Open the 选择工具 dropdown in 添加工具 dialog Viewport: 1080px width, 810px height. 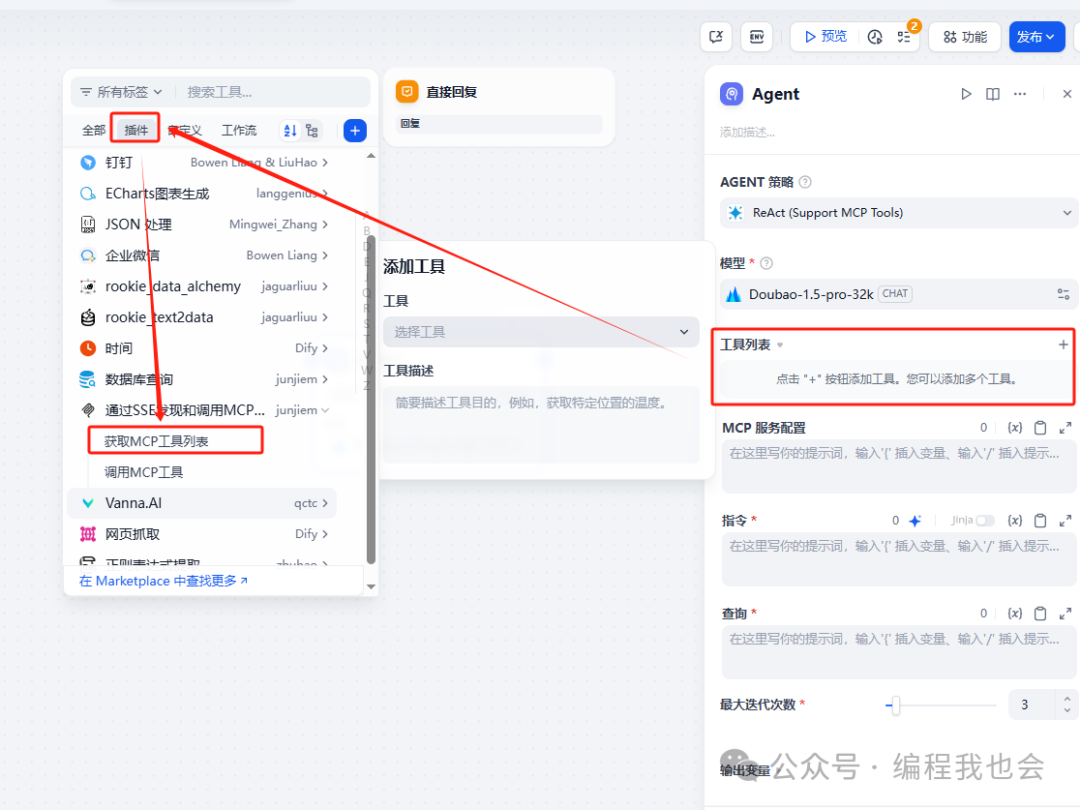[540, 331]
